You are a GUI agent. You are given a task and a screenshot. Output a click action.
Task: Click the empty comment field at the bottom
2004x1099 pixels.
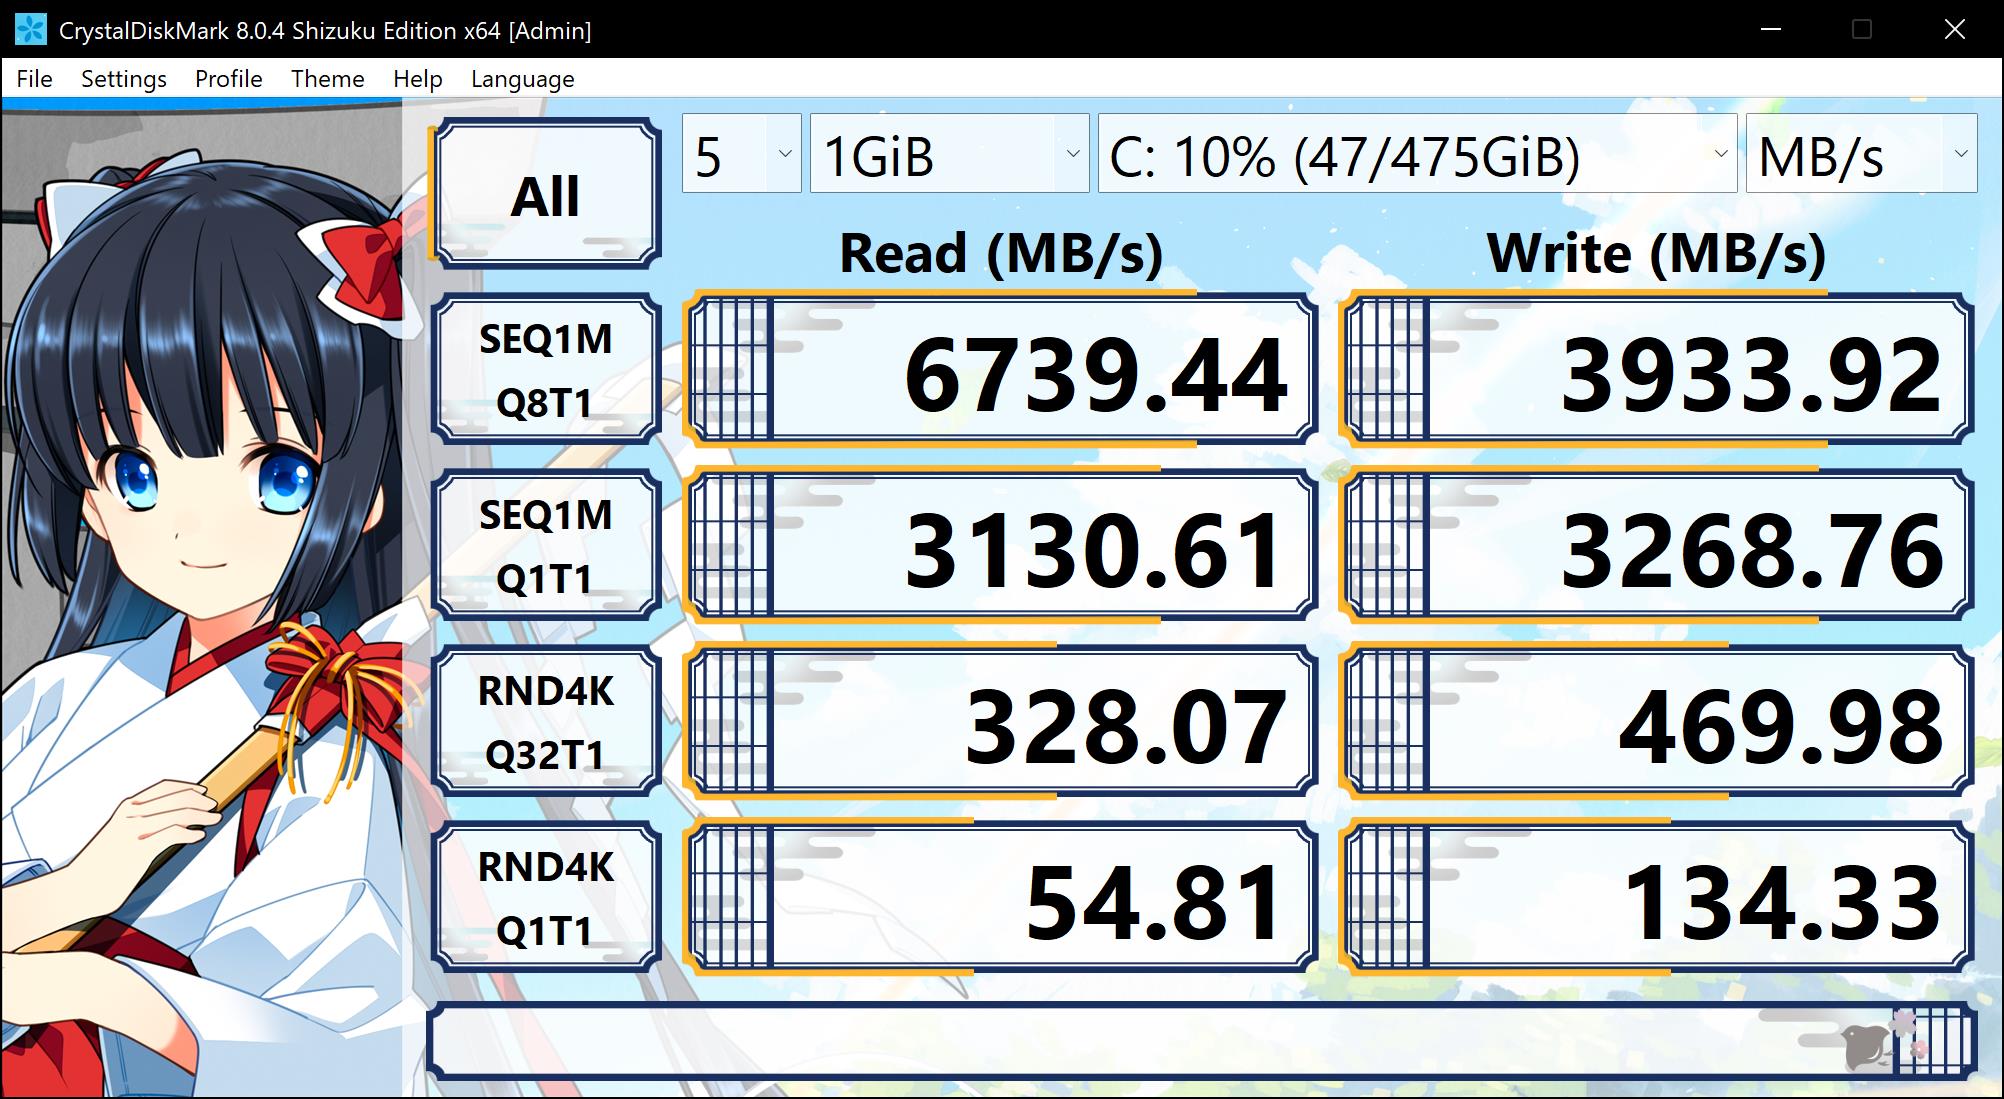click(x=1201, y=1042)
